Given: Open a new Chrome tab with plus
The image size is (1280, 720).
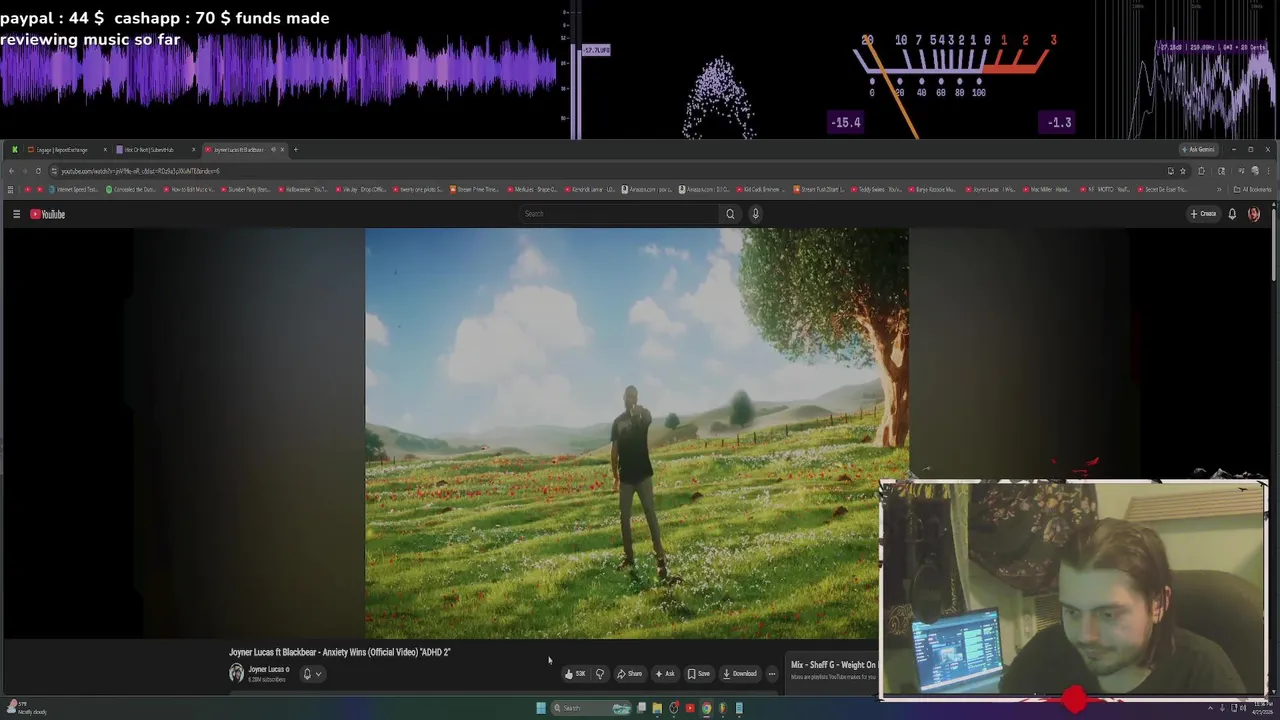Looking at the screenshot, I should point(295,150).
